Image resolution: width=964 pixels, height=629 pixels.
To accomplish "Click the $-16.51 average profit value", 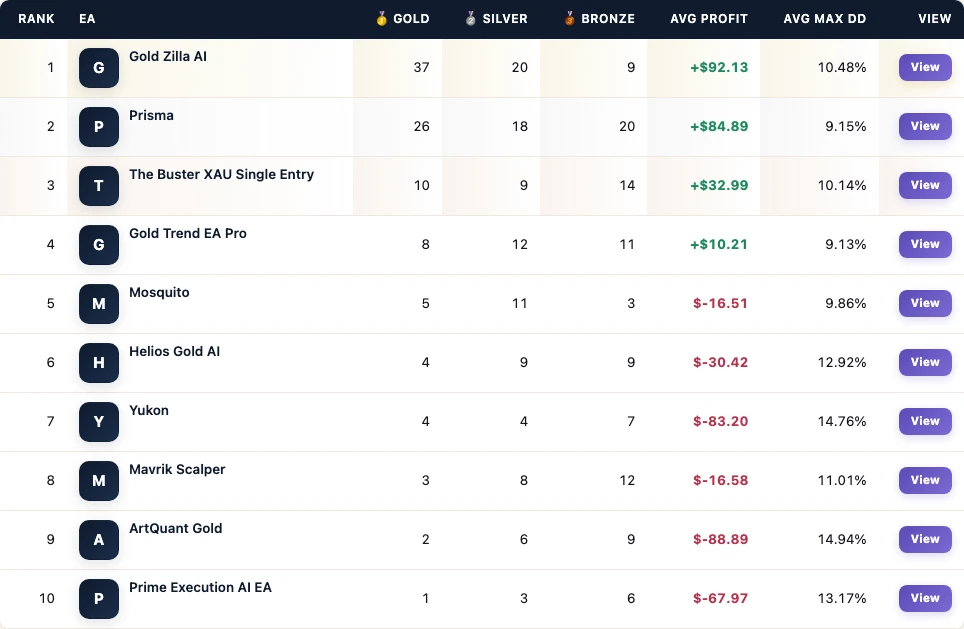I will pyautogui.click(x=721, y=304).
